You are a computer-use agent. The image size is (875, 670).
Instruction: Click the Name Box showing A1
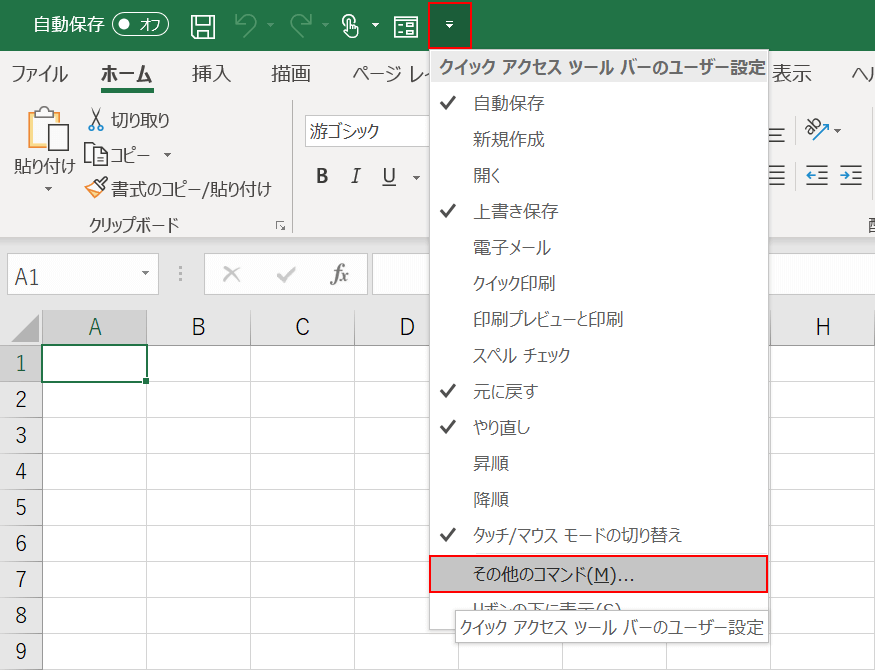[75, 273]
